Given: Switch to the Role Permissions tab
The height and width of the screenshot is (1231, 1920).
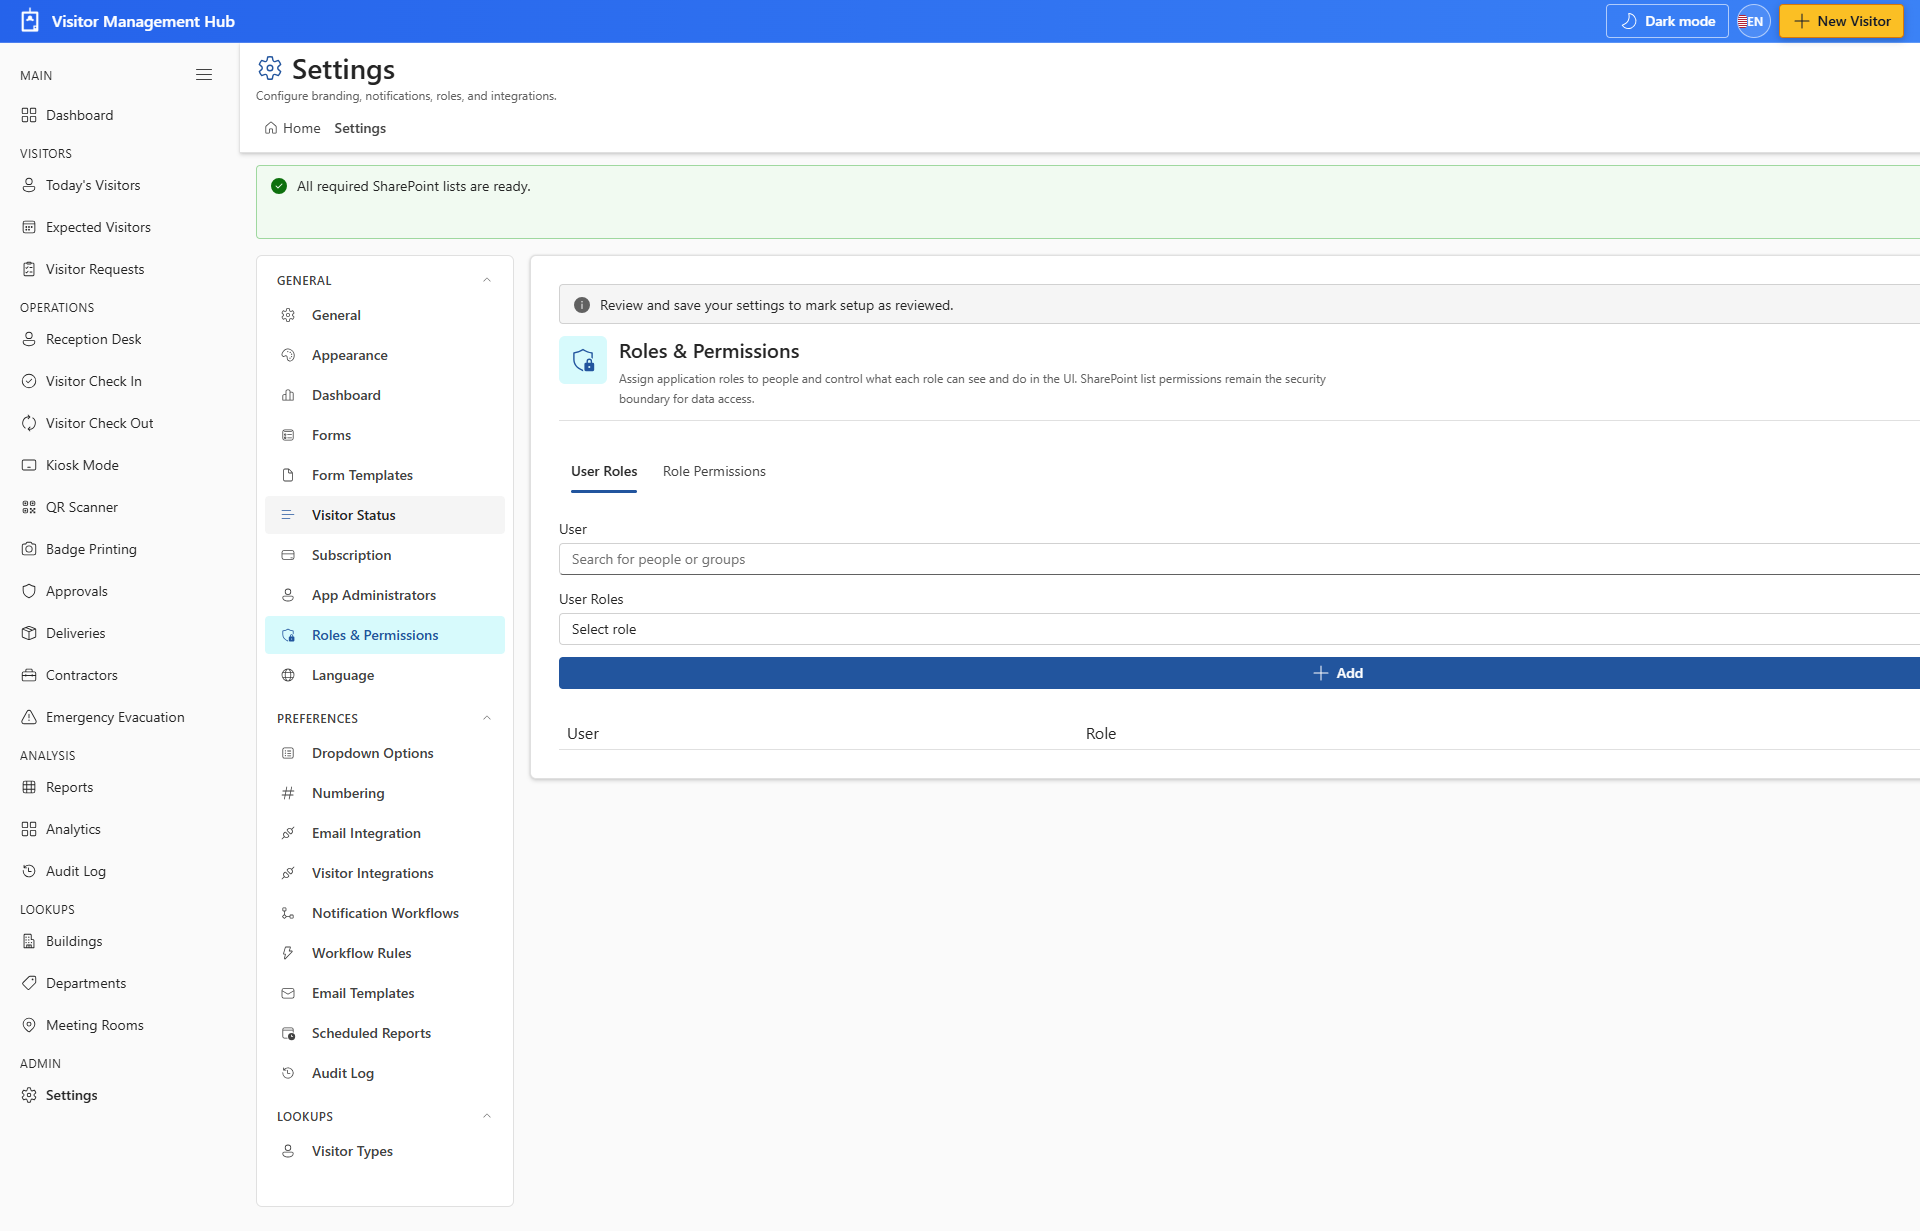Looking at the screenshot, I should pos(714,471).
